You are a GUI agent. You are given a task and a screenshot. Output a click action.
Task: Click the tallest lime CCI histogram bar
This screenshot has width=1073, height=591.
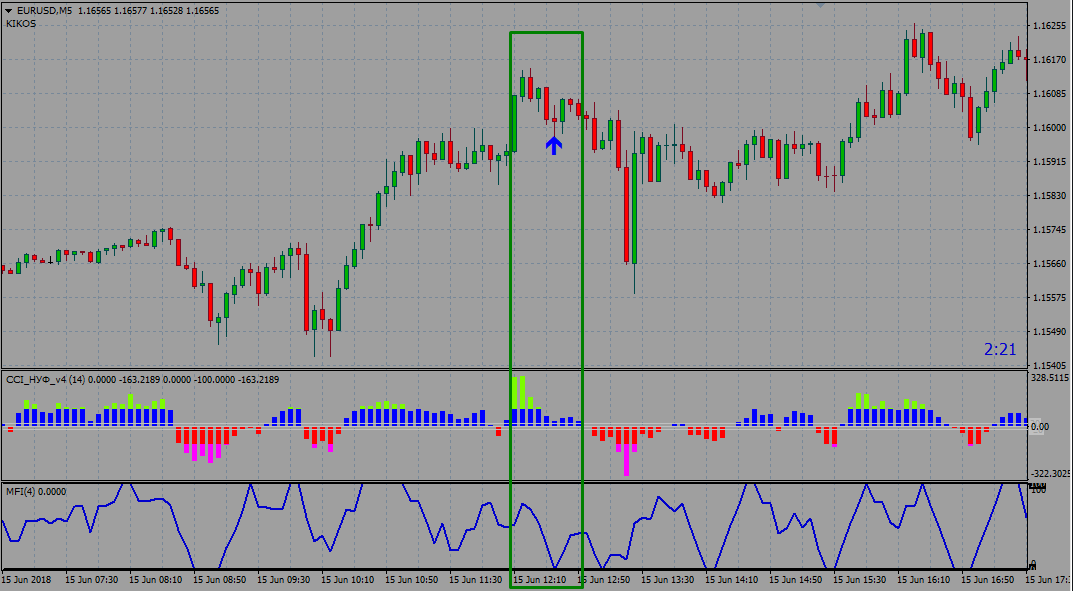[520, 392]
